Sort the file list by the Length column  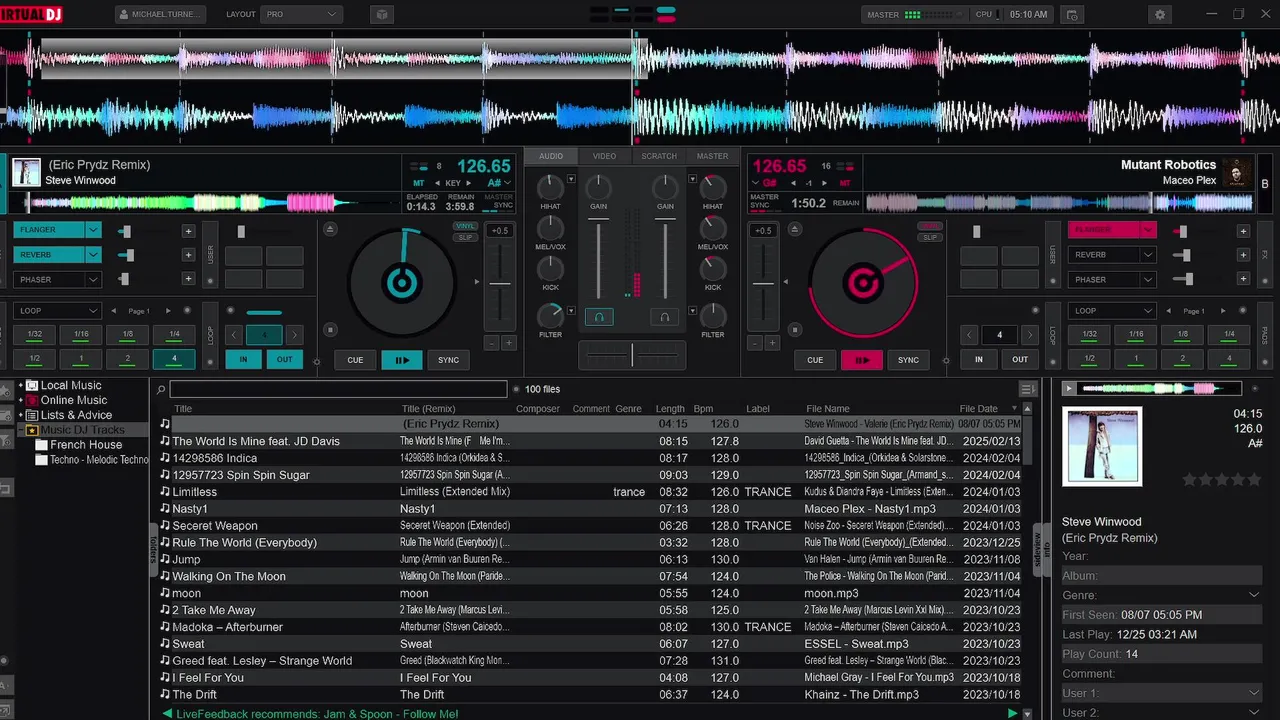tap(670, 408)
